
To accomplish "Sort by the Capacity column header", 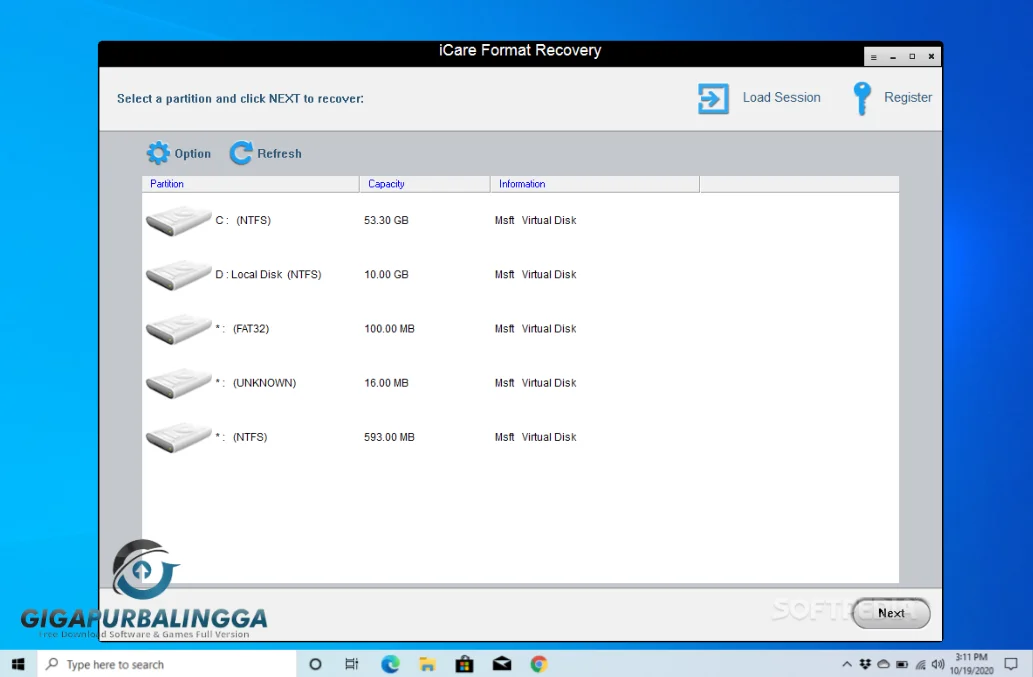I will (387, 184).
